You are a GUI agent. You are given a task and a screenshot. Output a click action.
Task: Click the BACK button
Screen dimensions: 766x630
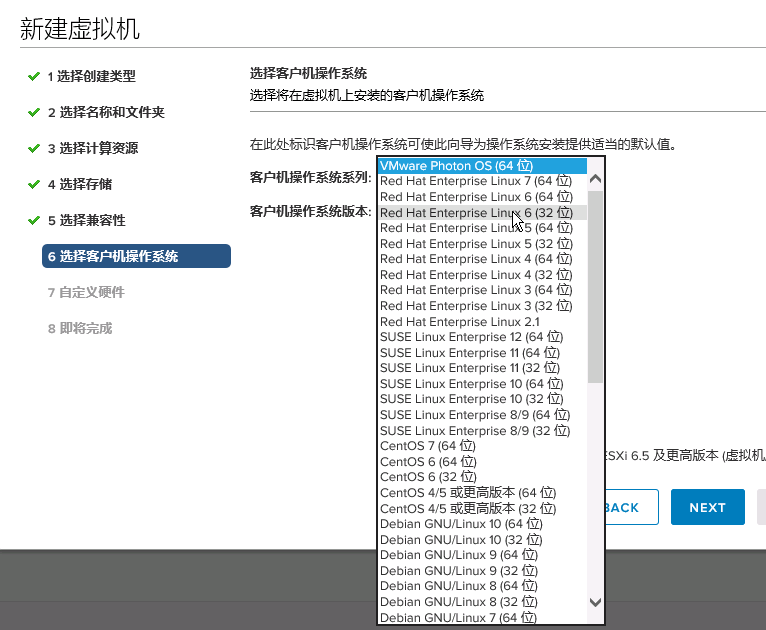[631, 507]
